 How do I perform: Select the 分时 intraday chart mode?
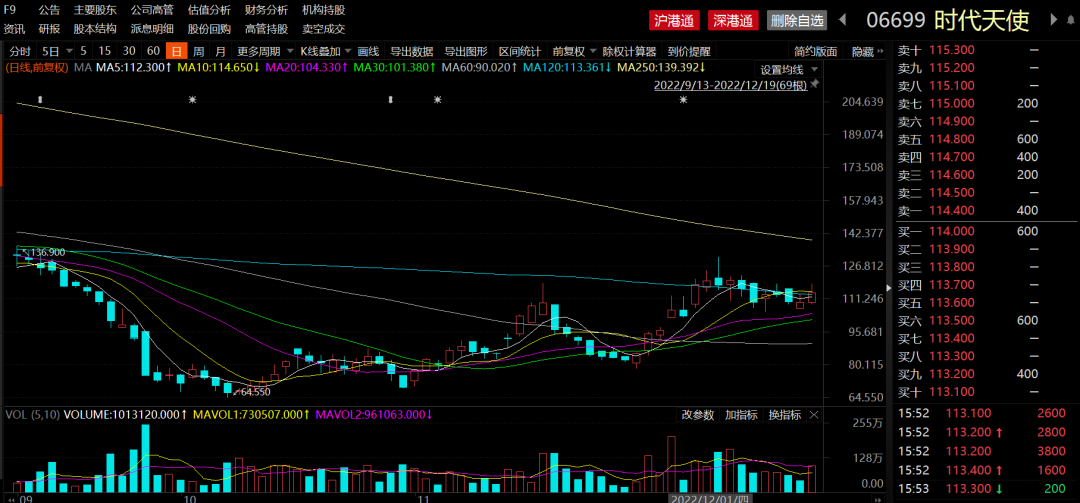(19, 51)
